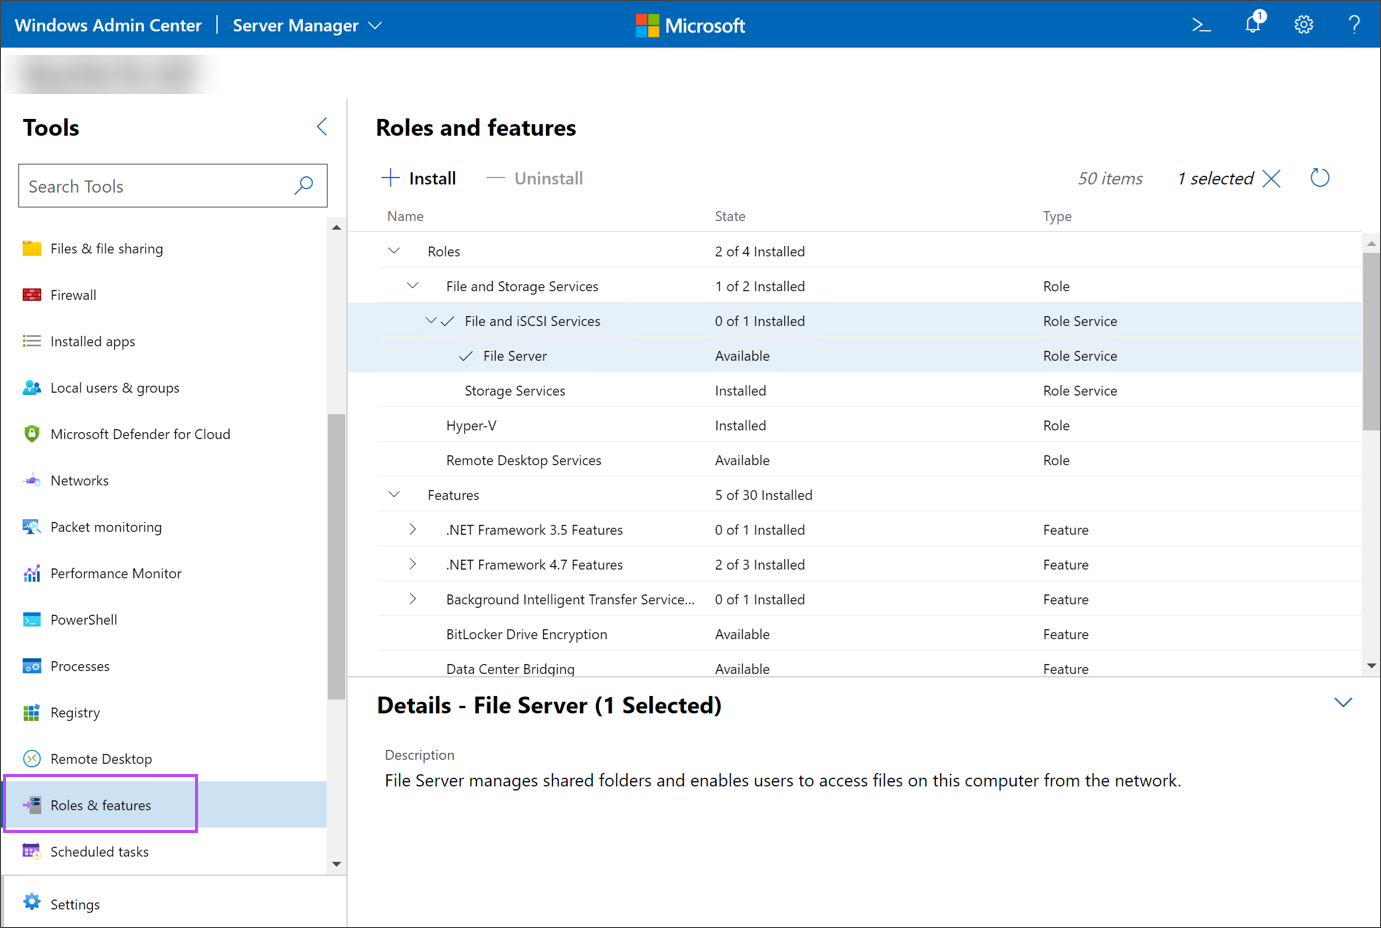Screen dimensions: 1381x928
Task: Click the search magnifier in Tools
Action: click(304, 186)
